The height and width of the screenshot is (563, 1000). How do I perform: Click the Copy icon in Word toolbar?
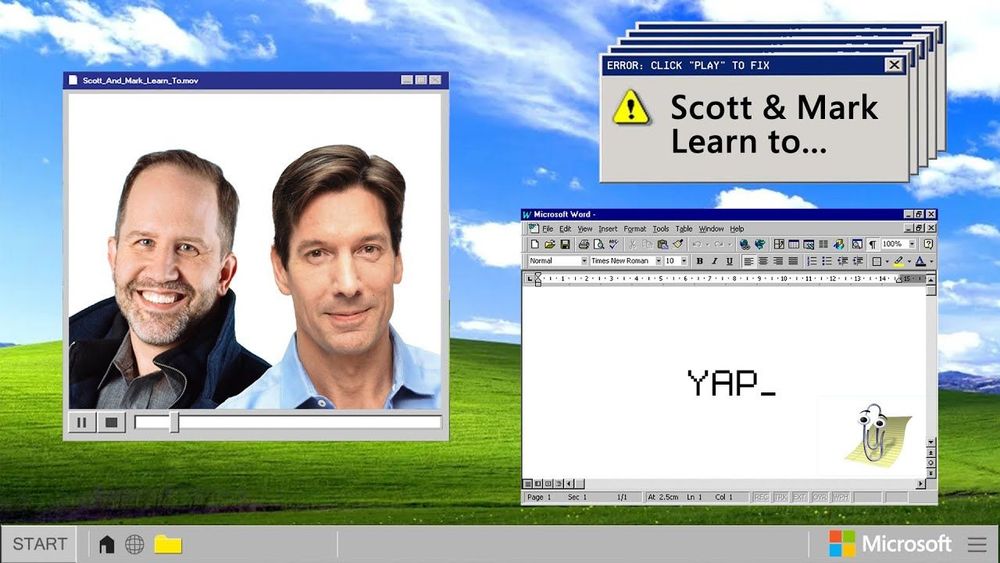(x=647, y=244)
